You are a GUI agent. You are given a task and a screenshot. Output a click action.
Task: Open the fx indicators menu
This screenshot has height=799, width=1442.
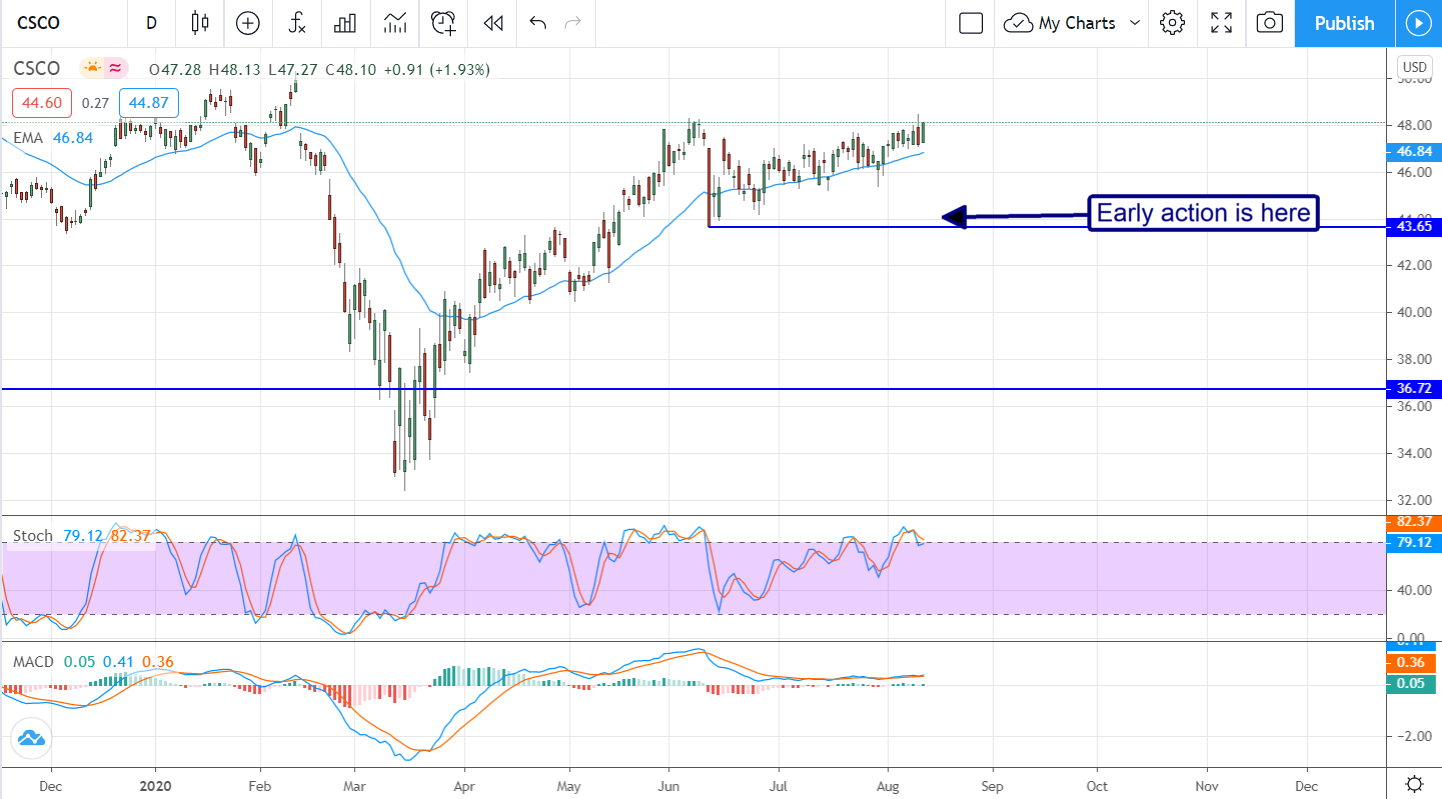(x=297, y=23)
